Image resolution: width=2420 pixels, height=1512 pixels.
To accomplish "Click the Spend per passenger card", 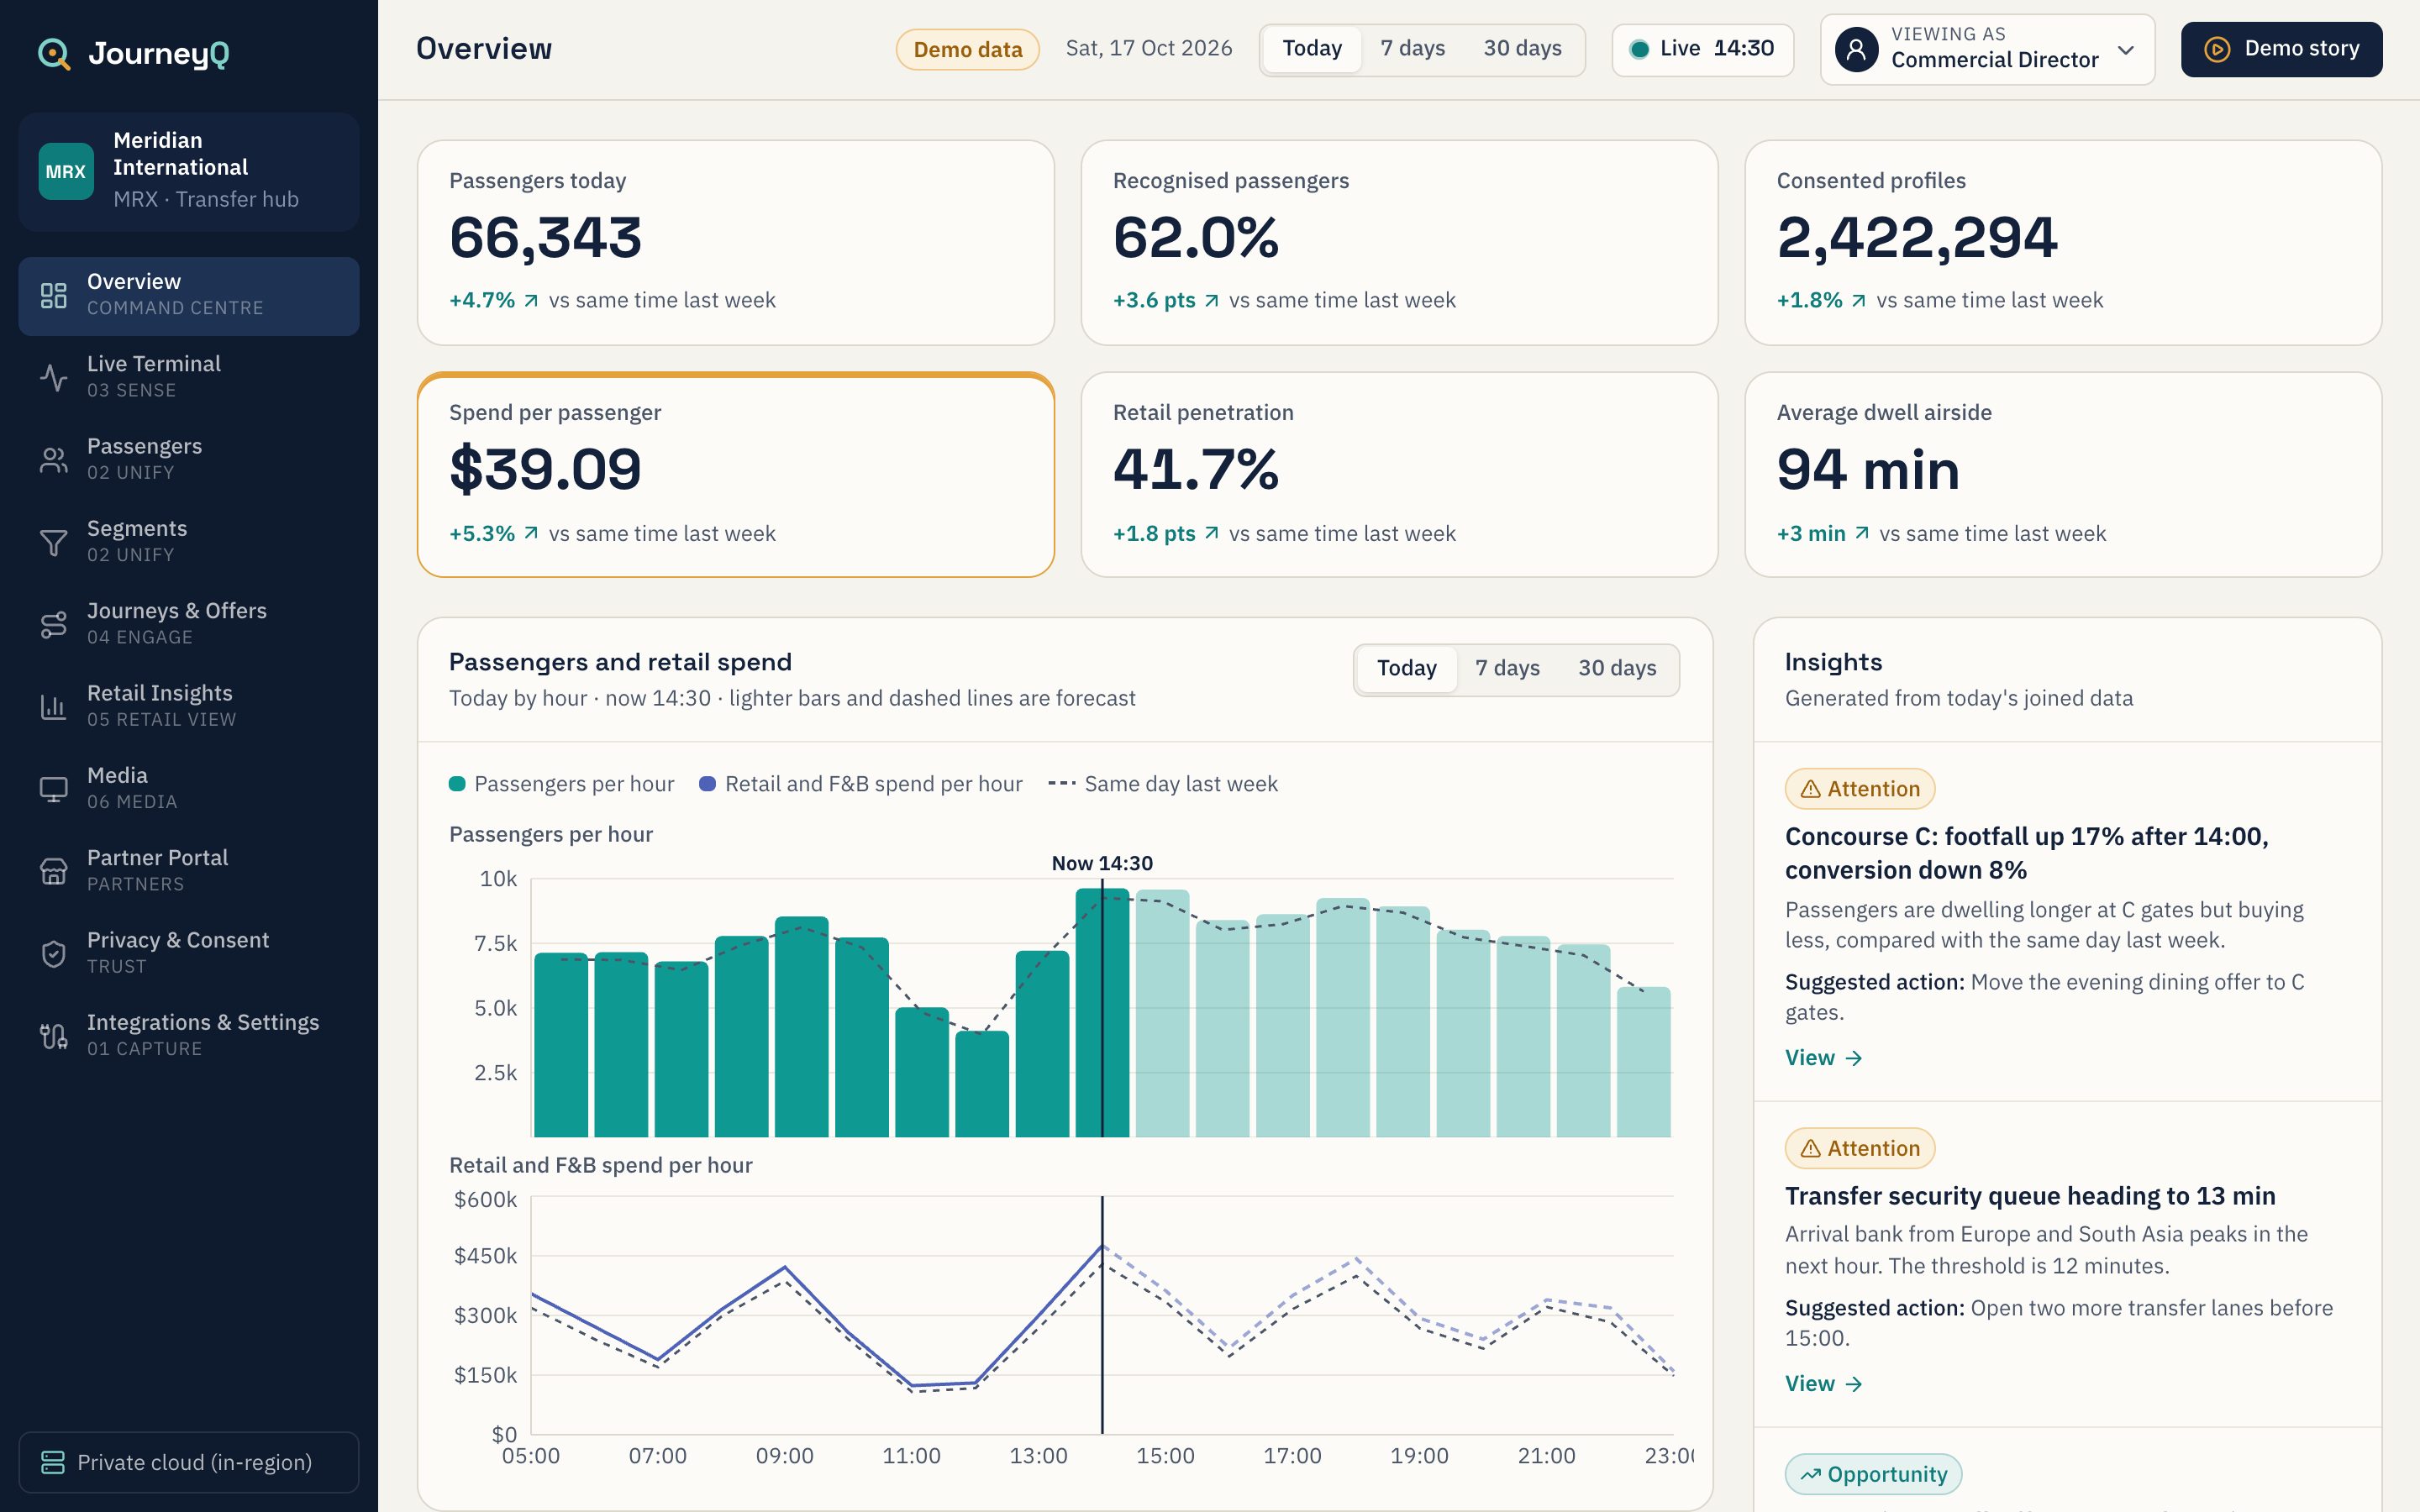I will [x=736, y=475].
